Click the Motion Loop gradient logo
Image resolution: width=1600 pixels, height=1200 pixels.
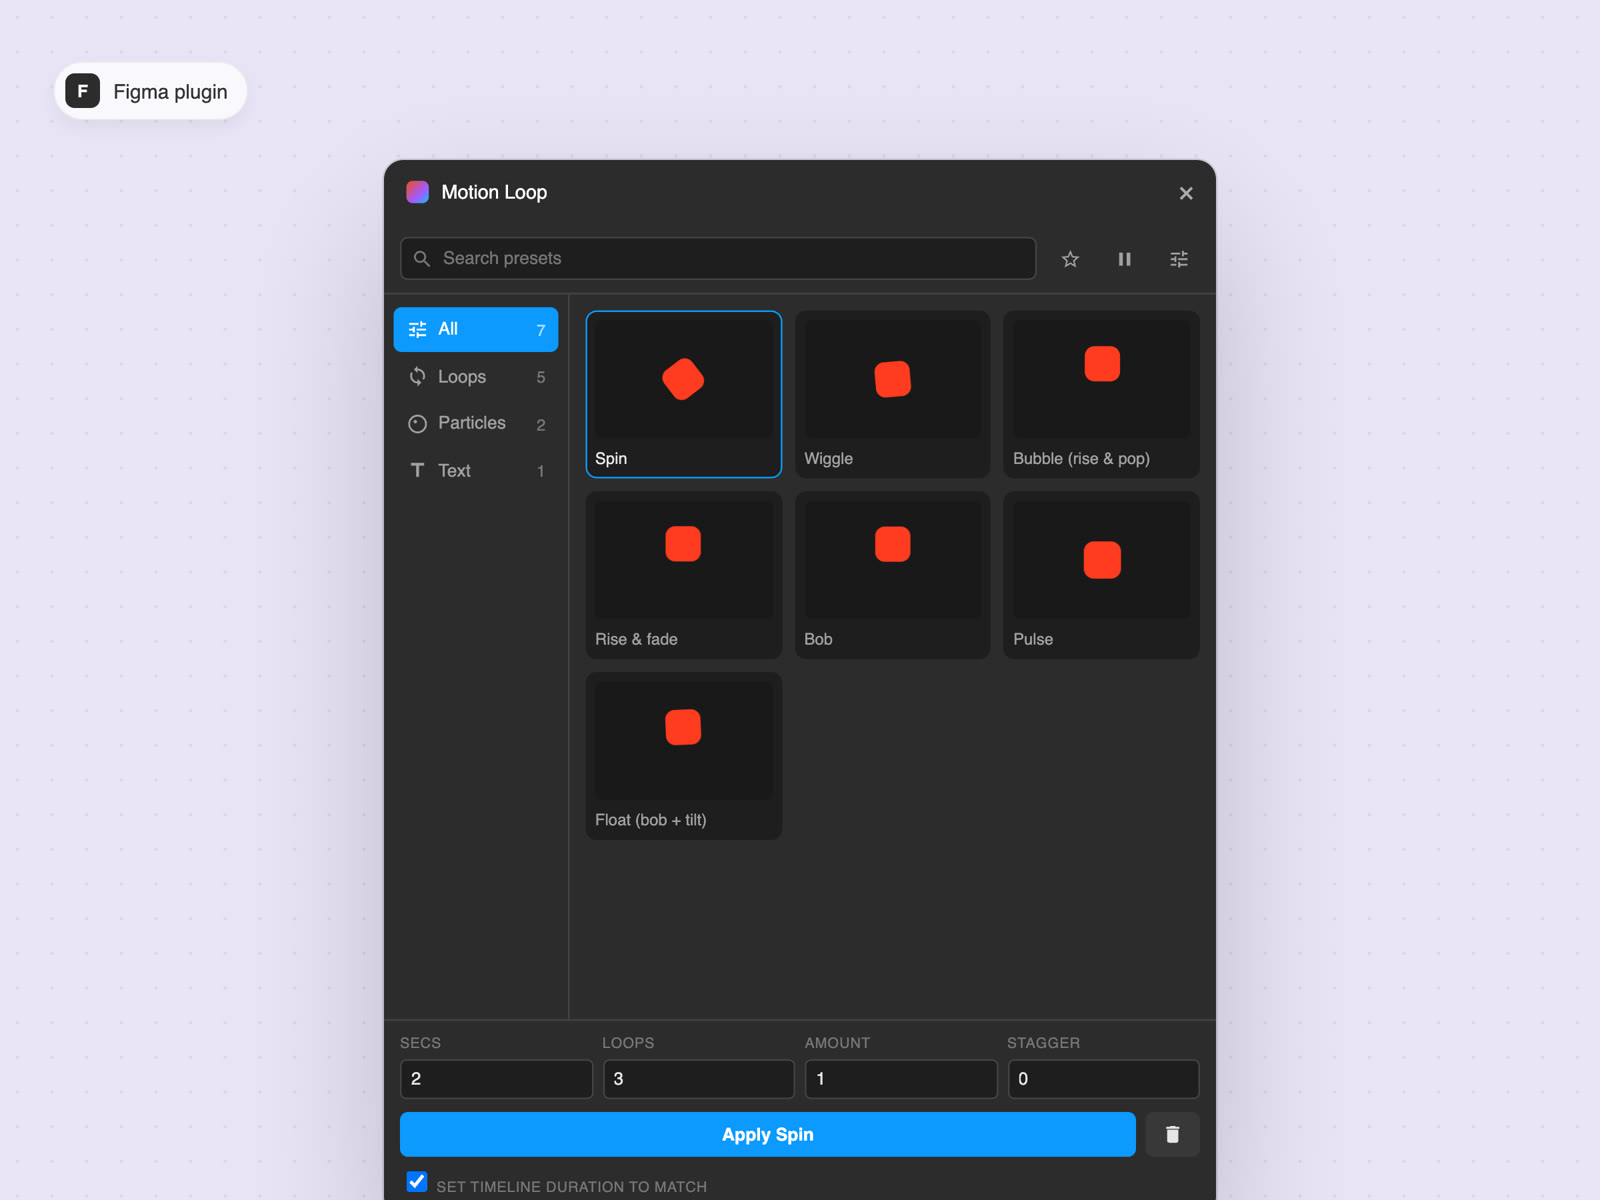click(418, 192)
